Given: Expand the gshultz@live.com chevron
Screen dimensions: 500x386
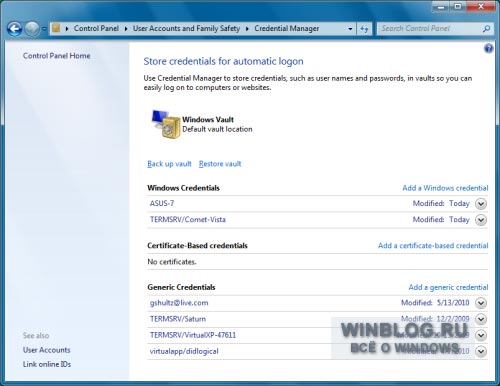Looking at the screenshot, I should (481, 303).
